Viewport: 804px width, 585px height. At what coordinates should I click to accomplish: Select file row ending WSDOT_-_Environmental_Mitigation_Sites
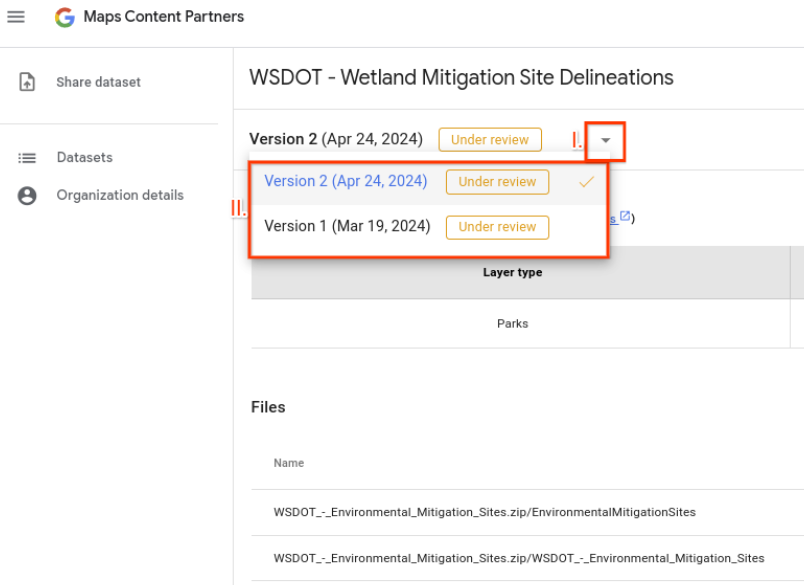pos(528,558)
